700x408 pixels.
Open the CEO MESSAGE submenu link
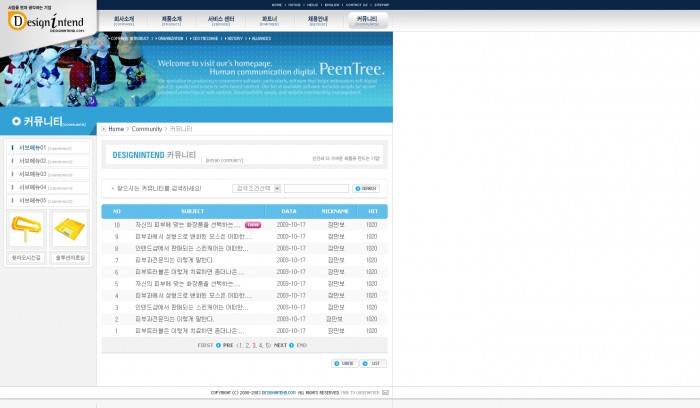click(204, 39)
